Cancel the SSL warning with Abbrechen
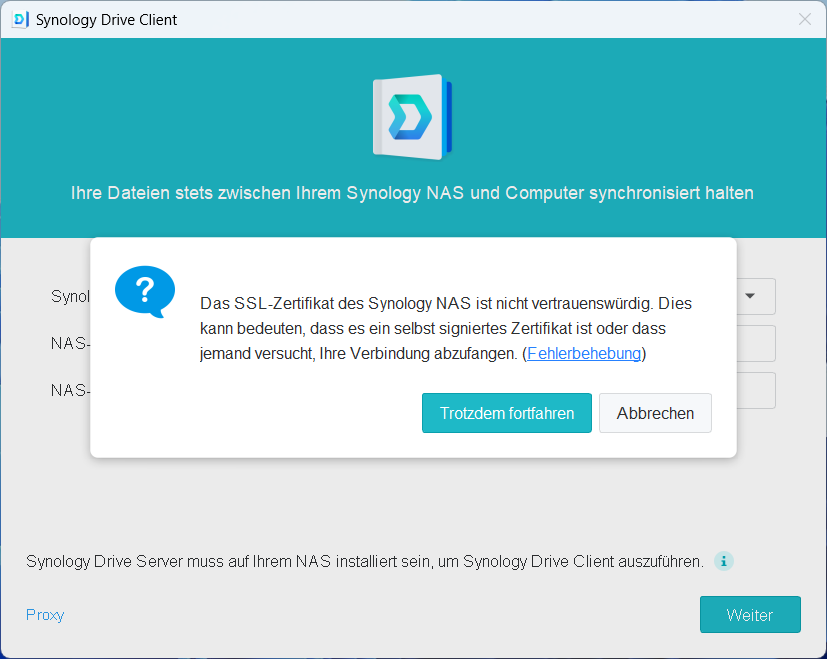Screen dimensions: 827x659 coord(655,412)
